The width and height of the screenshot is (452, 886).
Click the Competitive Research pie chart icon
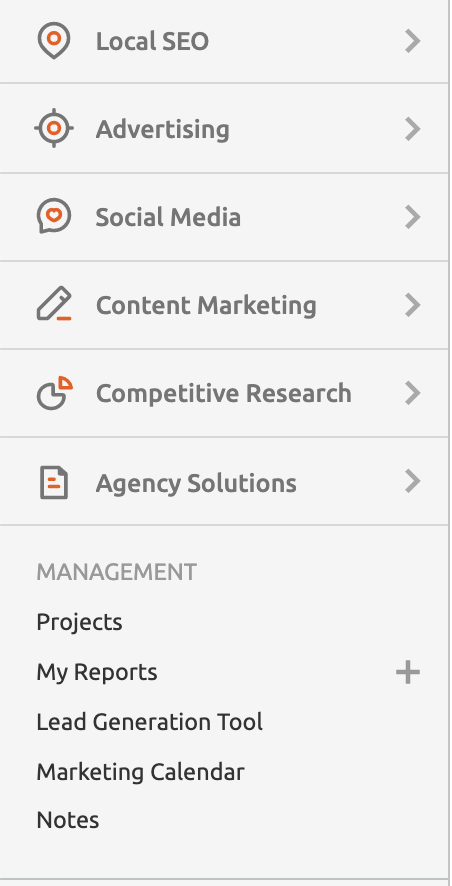55,392
